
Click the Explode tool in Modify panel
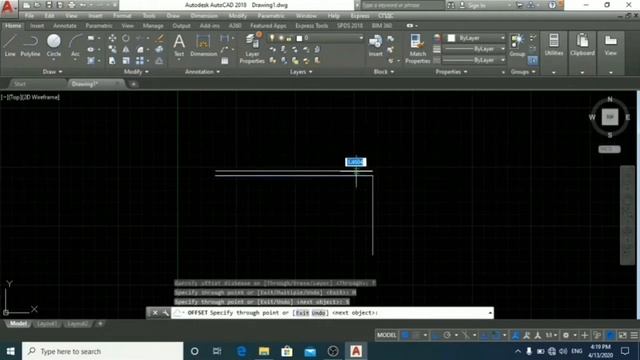pos(160,49)
